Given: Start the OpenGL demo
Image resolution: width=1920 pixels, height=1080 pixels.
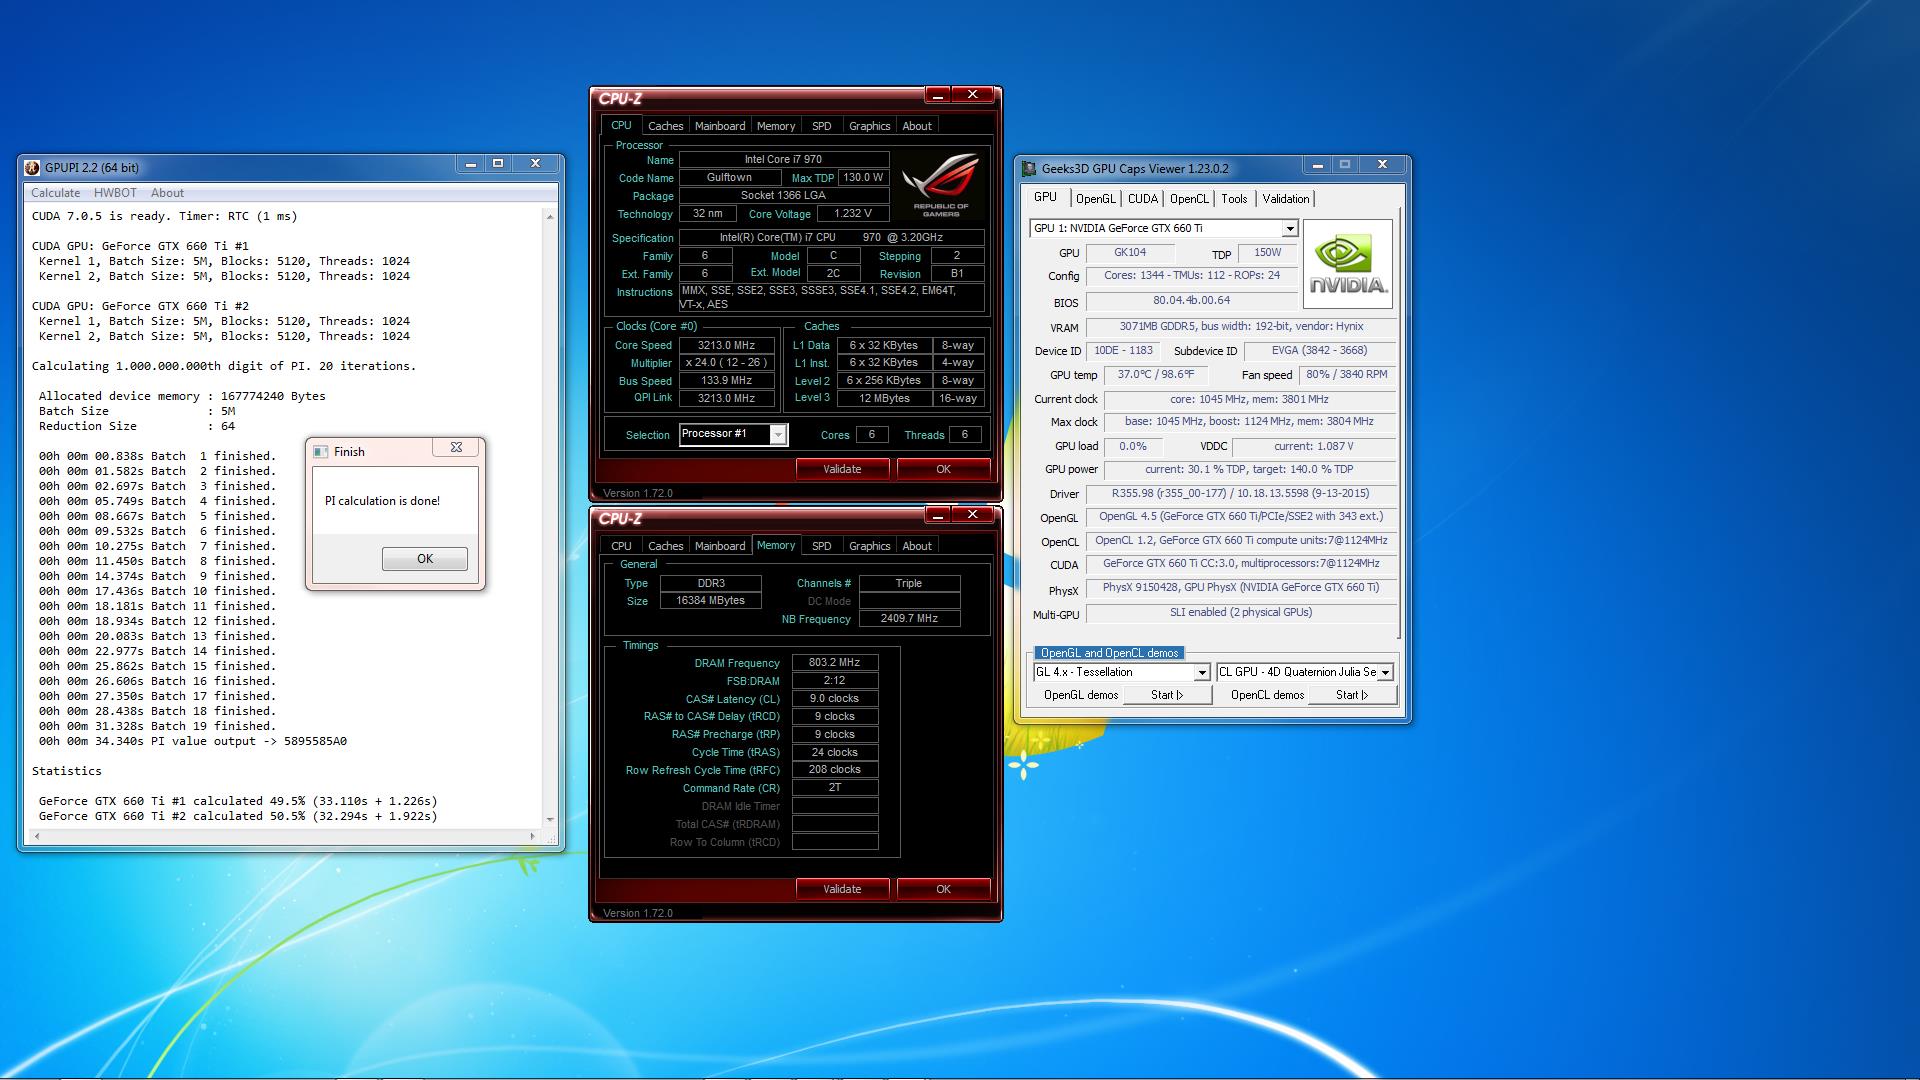Looking at the screenshot, I should 1167,695.
